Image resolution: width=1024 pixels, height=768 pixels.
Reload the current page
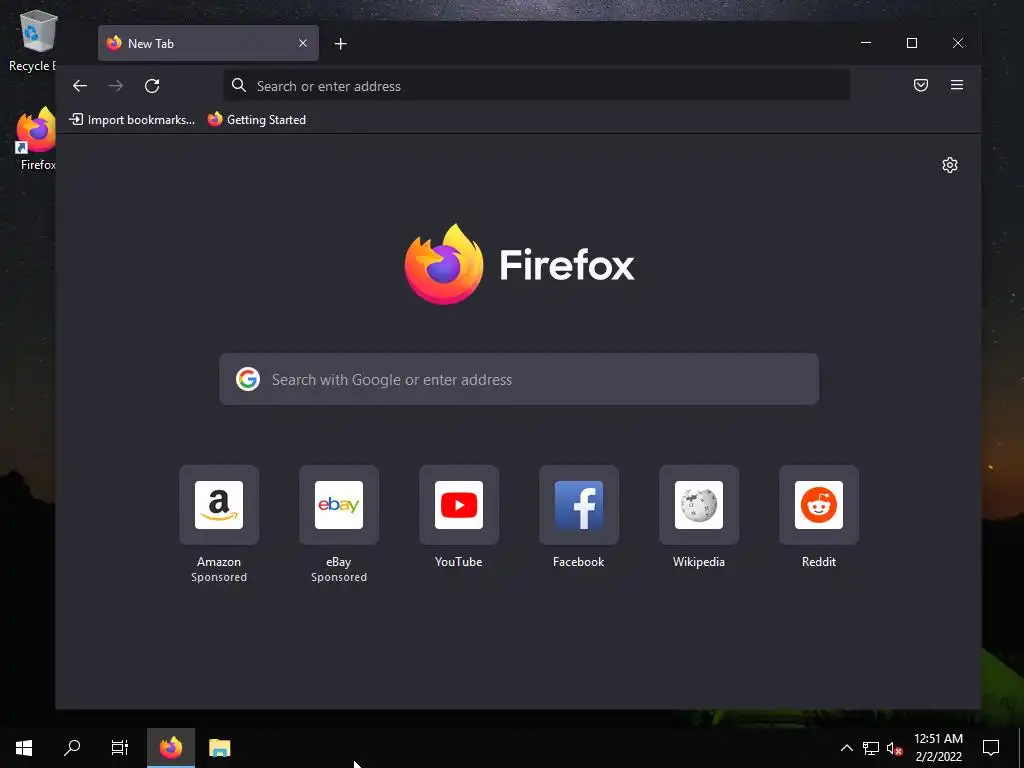pyautogui.click(x=152, y=86)
